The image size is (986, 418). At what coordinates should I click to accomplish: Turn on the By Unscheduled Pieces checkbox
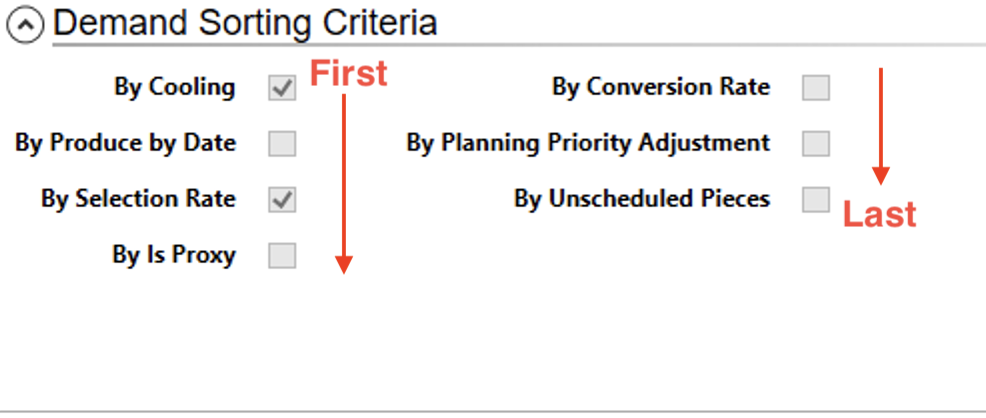[x=816, y=200]
